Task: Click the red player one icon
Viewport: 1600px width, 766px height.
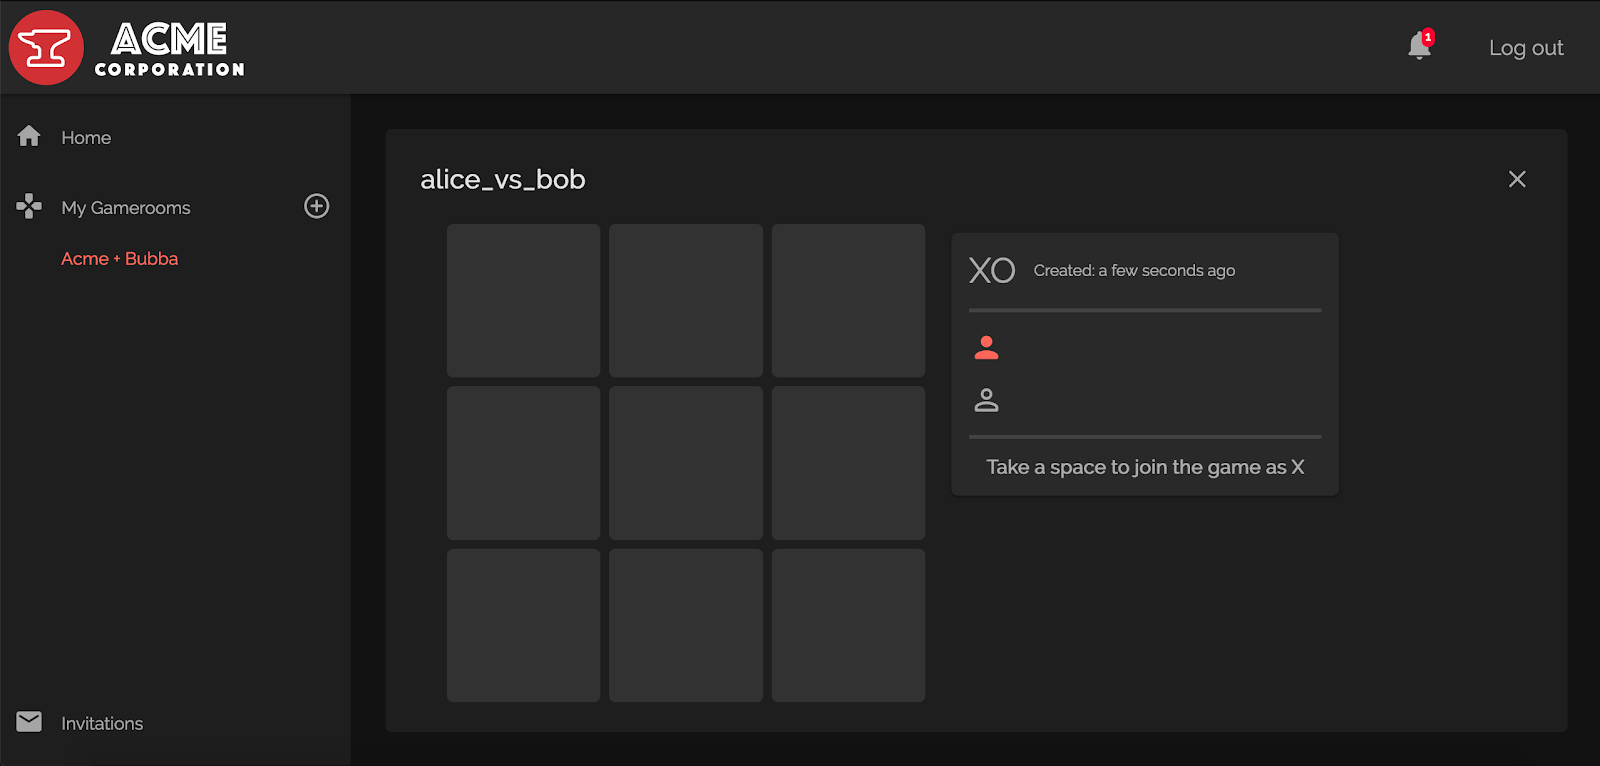Action: (986, 347)
